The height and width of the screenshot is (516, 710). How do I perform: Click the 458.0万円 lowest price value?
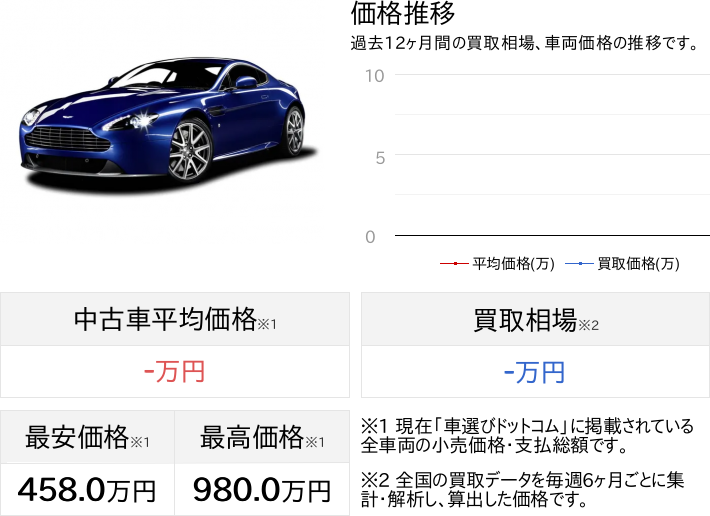click(87, 490)
